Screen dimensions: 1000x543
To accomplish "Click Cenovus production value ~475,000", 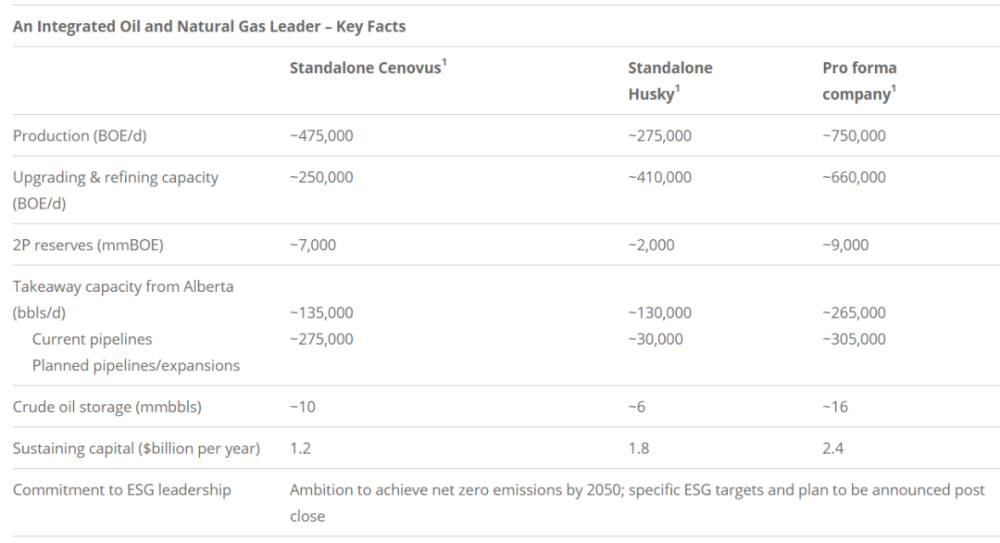I will pyautogui.click(x=321, y=136).
